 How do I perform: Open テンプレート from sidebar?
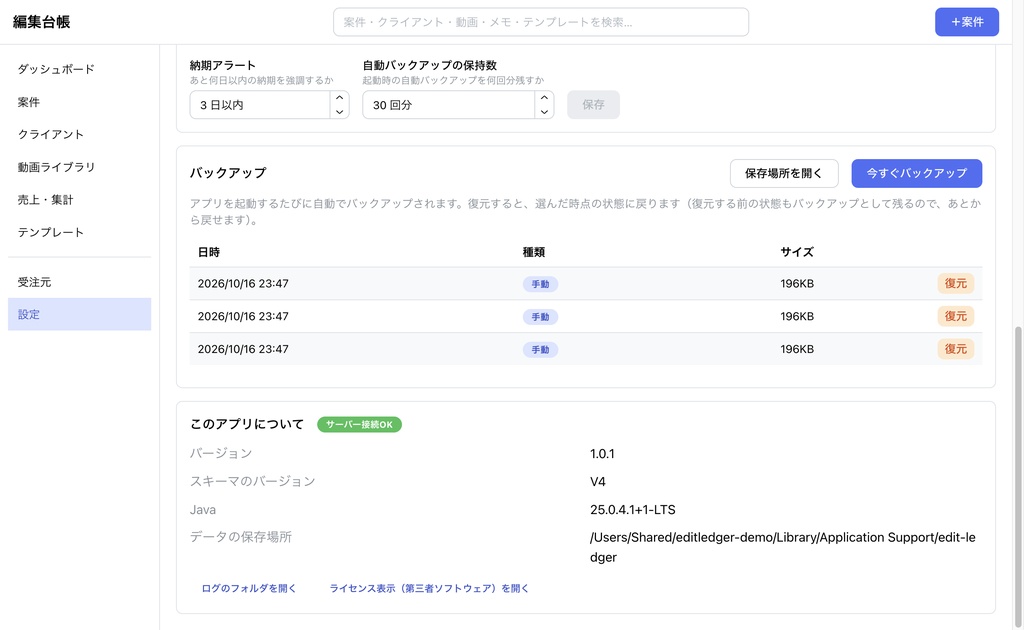click(79, 232)
